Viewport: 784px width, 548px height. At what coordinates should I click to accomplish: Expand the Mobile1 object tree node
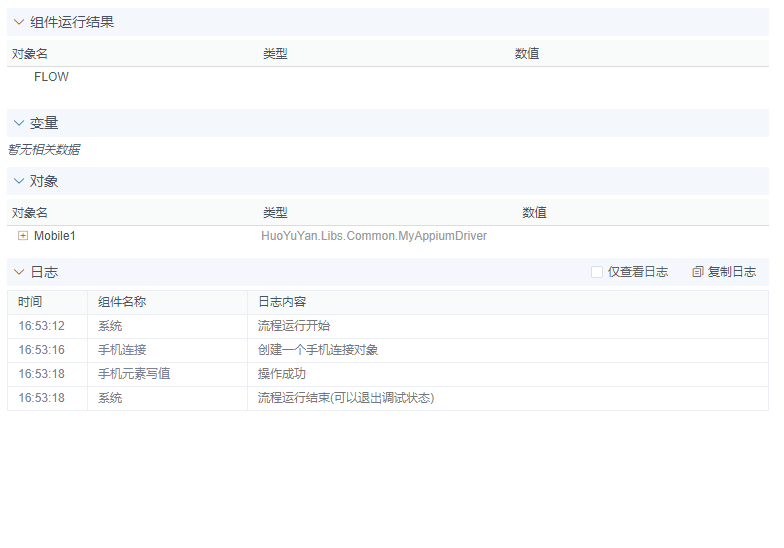click(23, 236)
